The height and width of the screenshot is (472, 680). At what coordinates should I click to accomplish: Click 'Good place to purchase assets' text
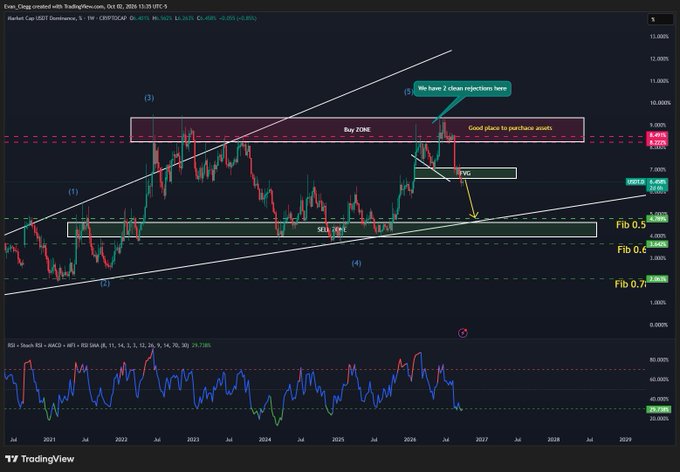510,128
